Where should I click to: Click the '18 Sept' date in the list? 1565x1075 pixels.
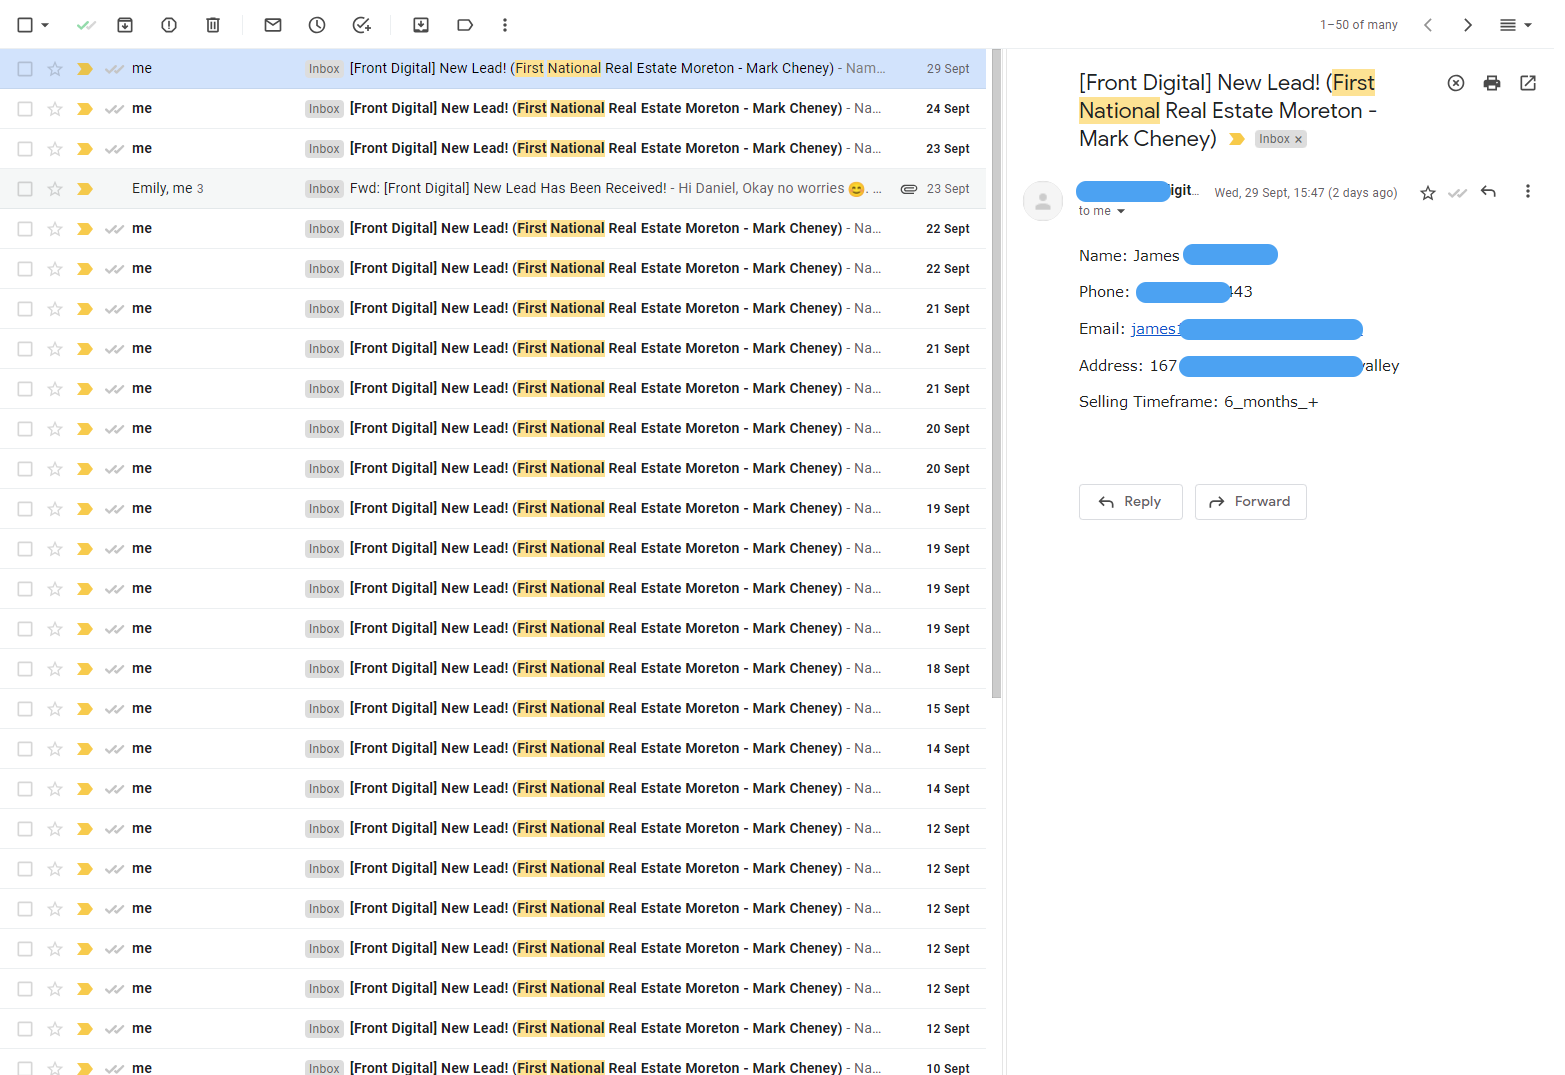[x=948, y=669]
